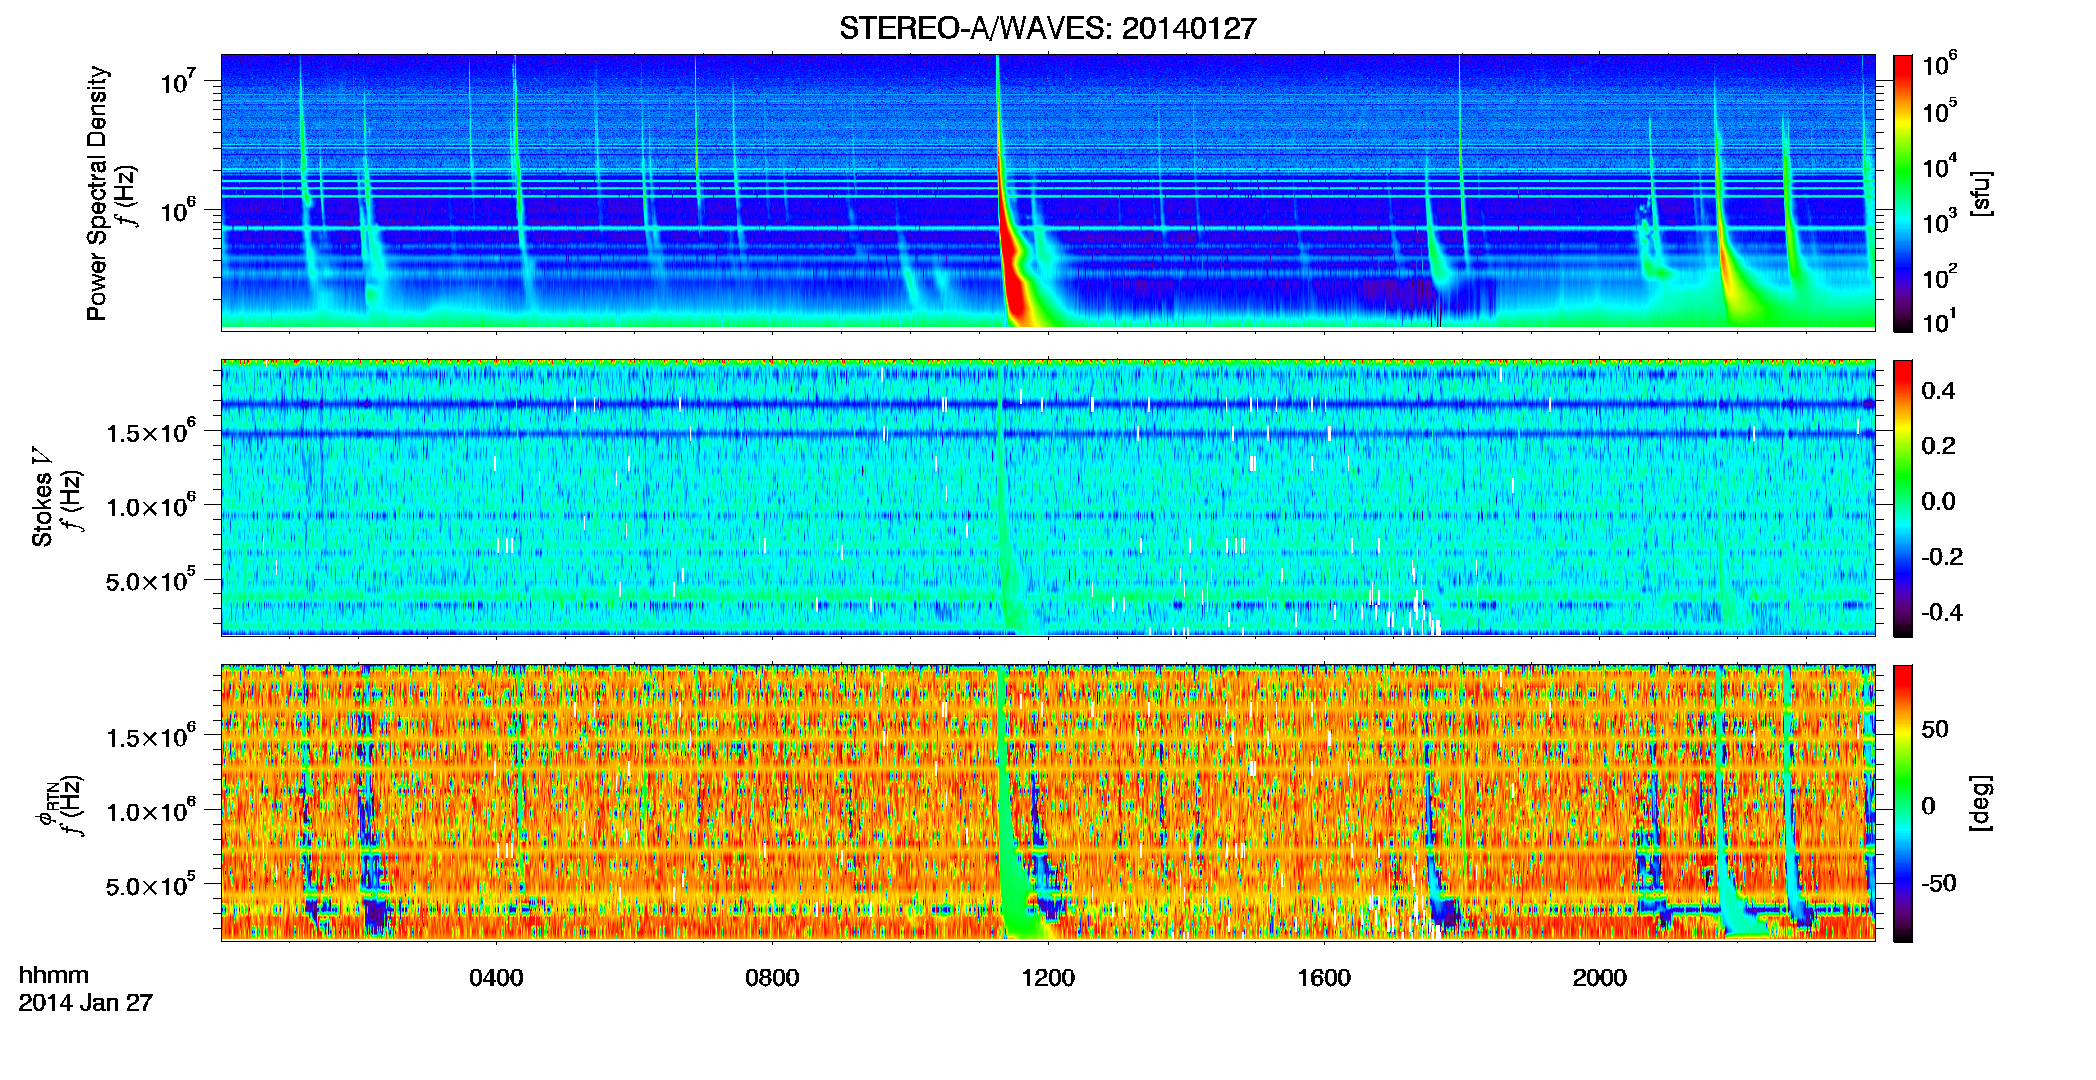Click the 1.5×10^6 tick in the Stokes V panel

150,431
